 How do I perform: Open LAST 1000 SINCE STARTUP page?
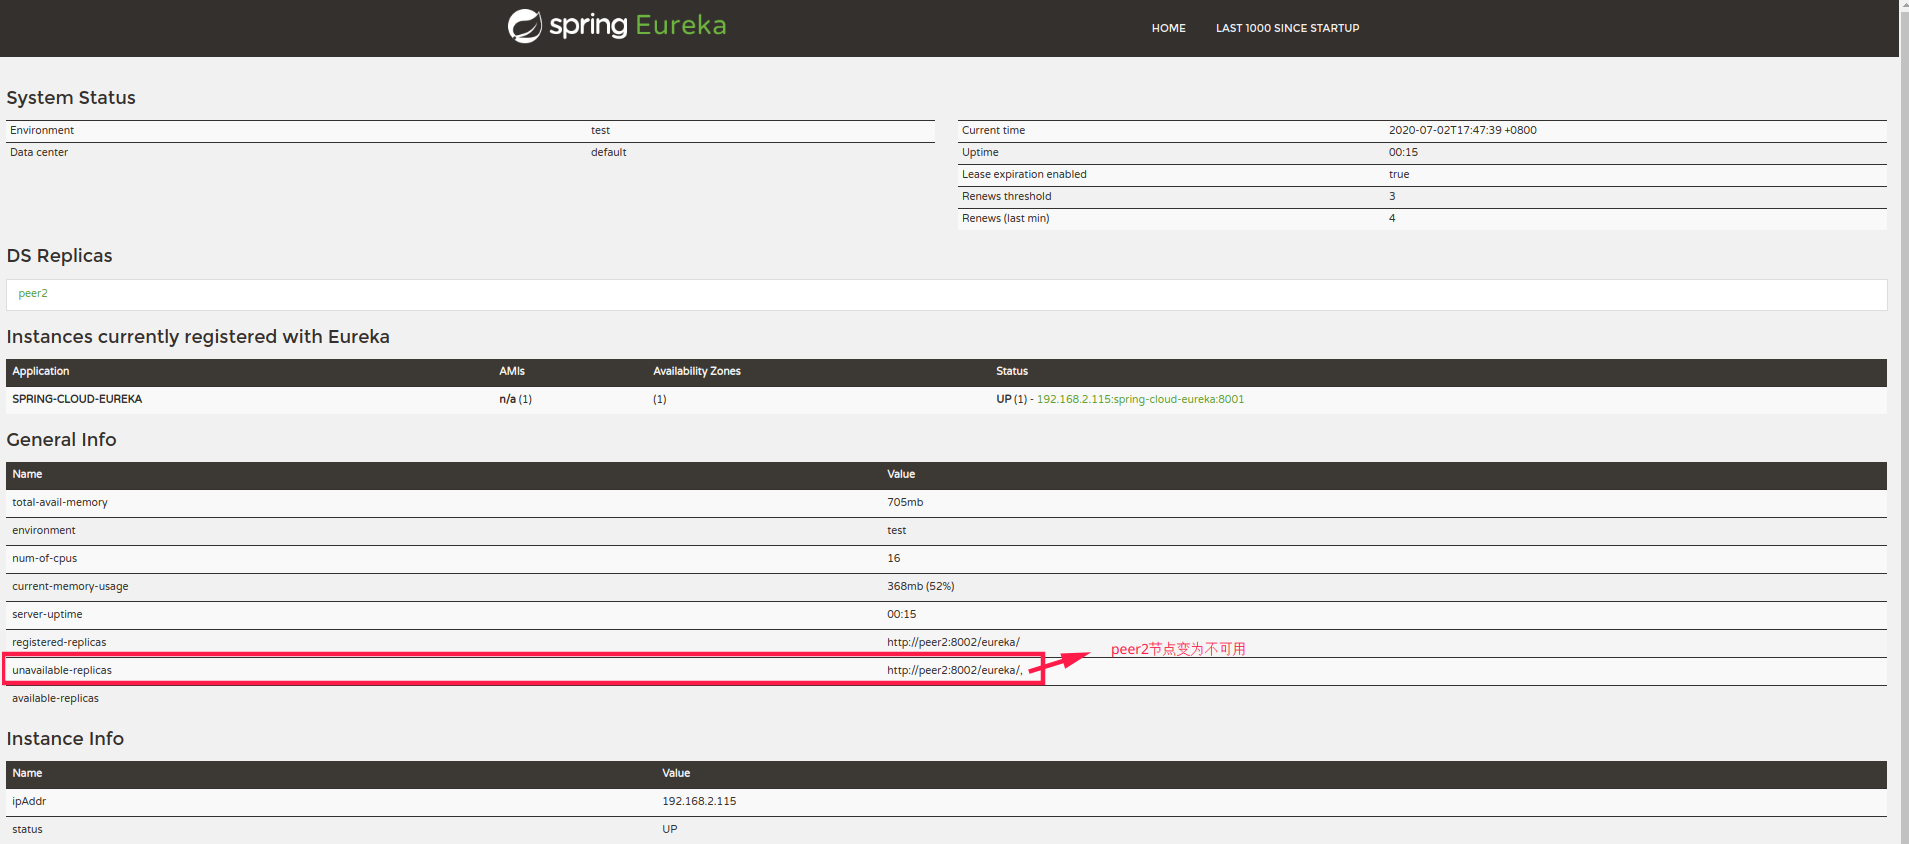tap(1287, 28)
